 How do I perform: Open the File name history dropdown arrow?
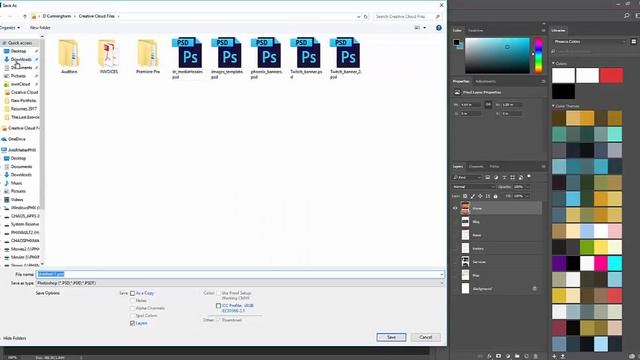pyautogui.click(x=442, y=274)
